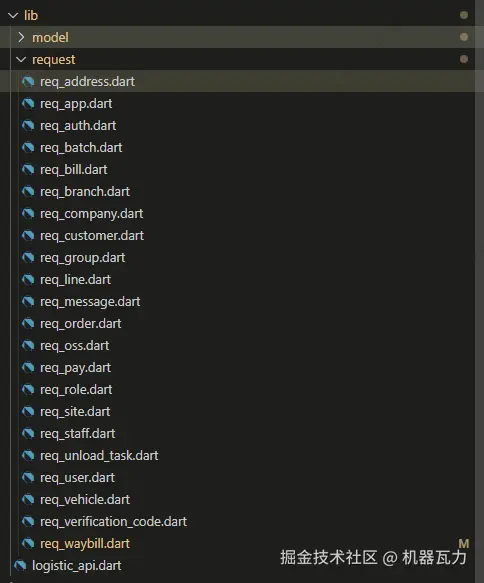This screenshot has width=484, height=583.
Task: Click Dart icon beside req_auth.dart
Action: (28, 125)
